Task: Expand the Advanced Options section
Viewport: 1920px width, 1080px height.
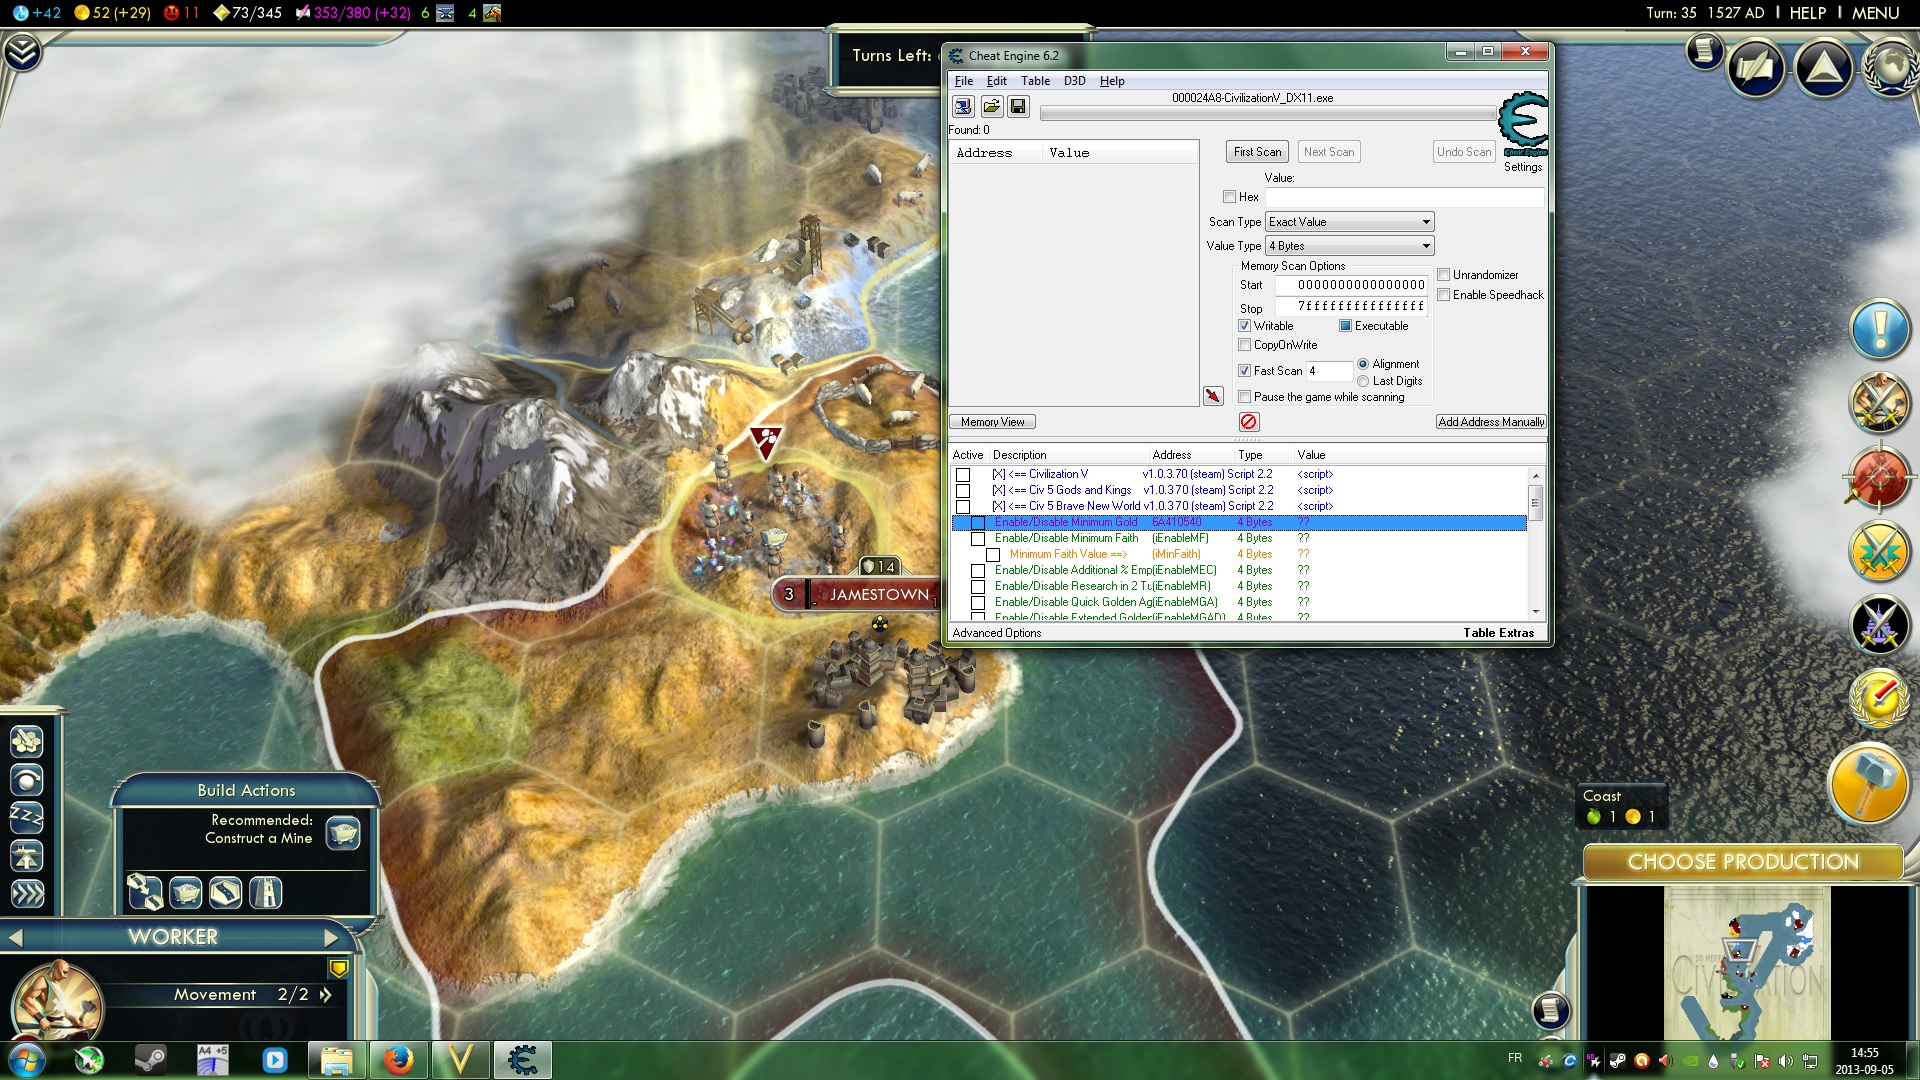Action: (996, 633)
